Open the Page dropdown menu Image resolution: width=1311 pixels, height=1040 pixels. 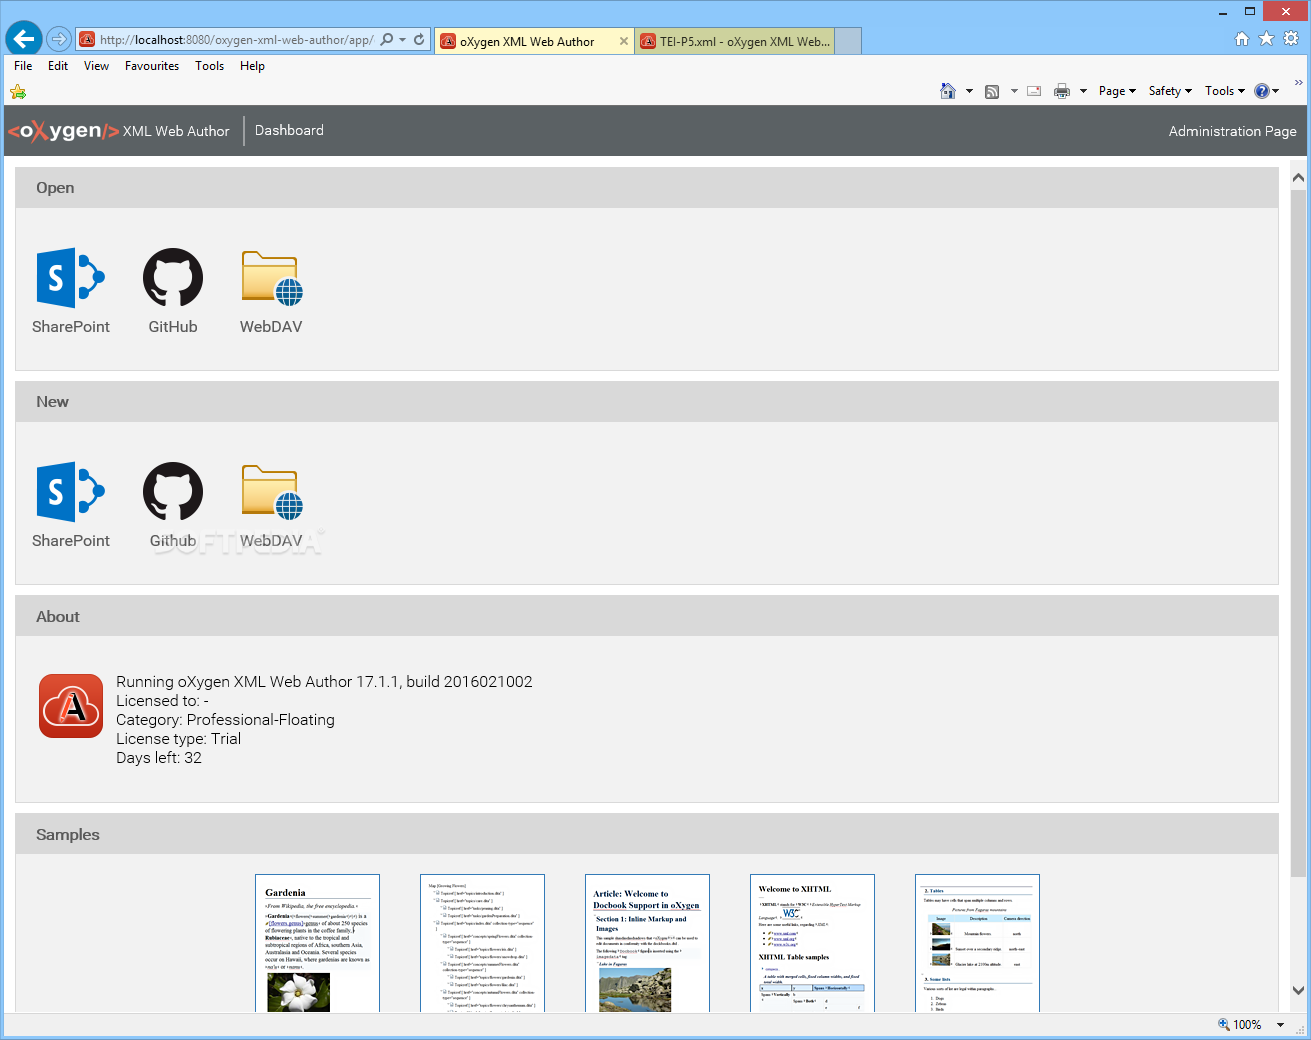pos(1117,91)
